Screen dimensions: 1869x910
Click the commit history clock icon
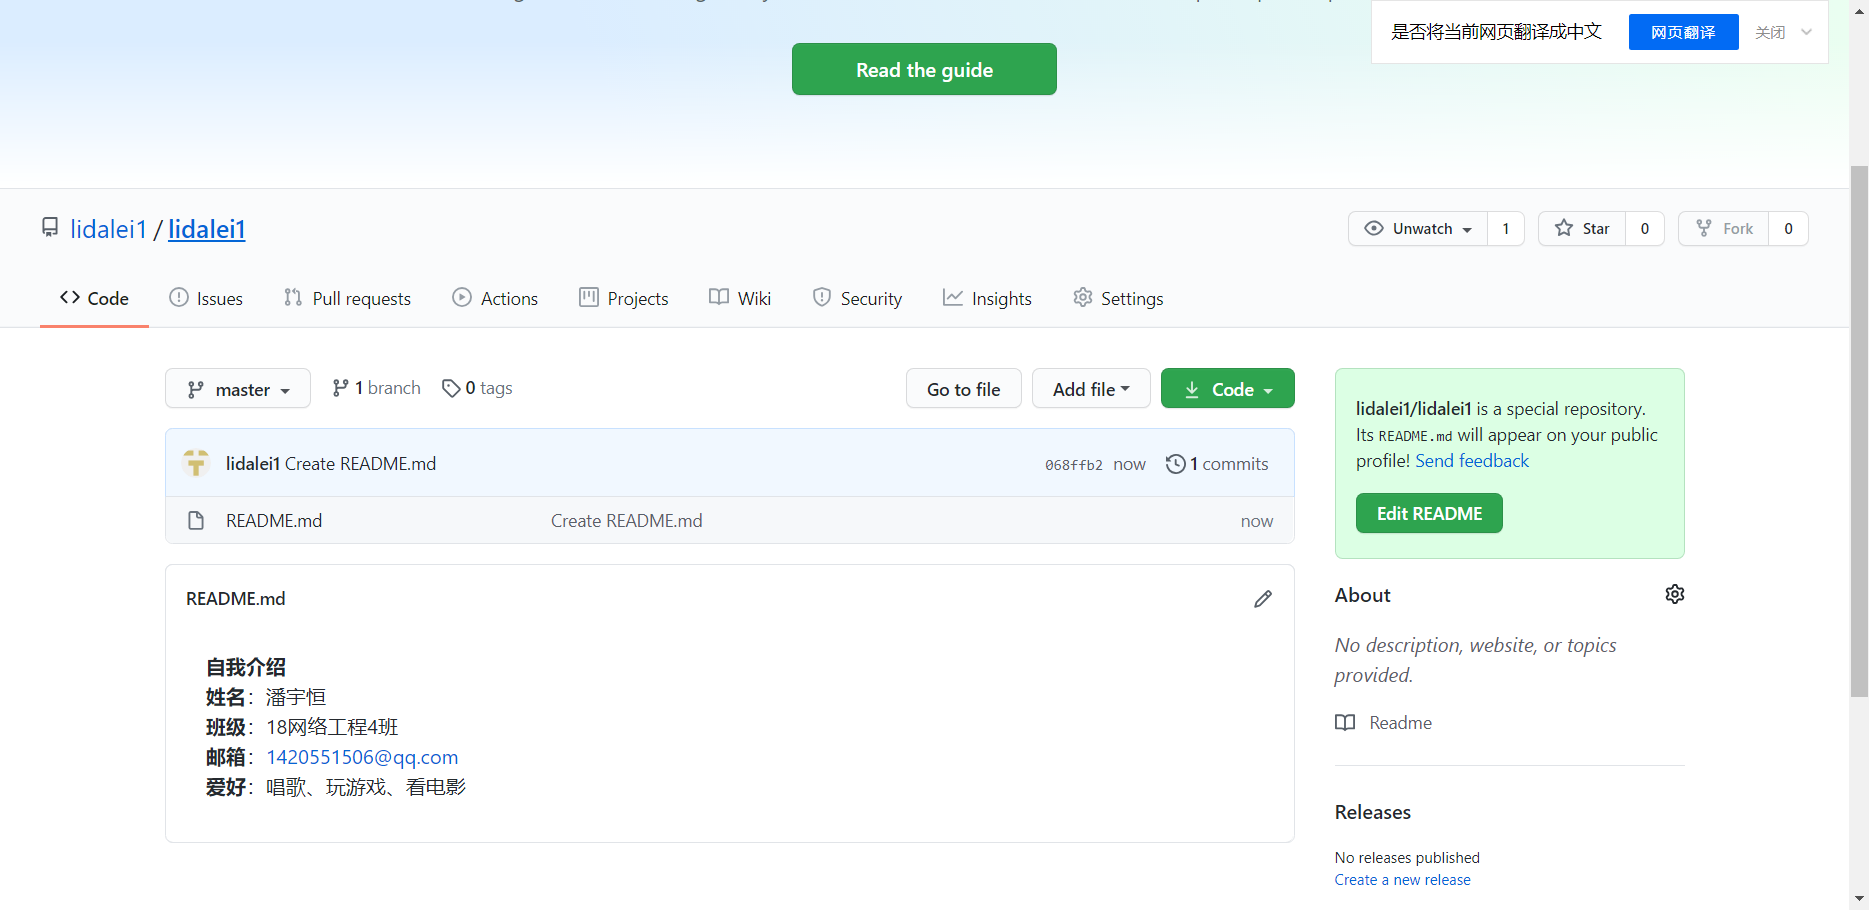1176,463
